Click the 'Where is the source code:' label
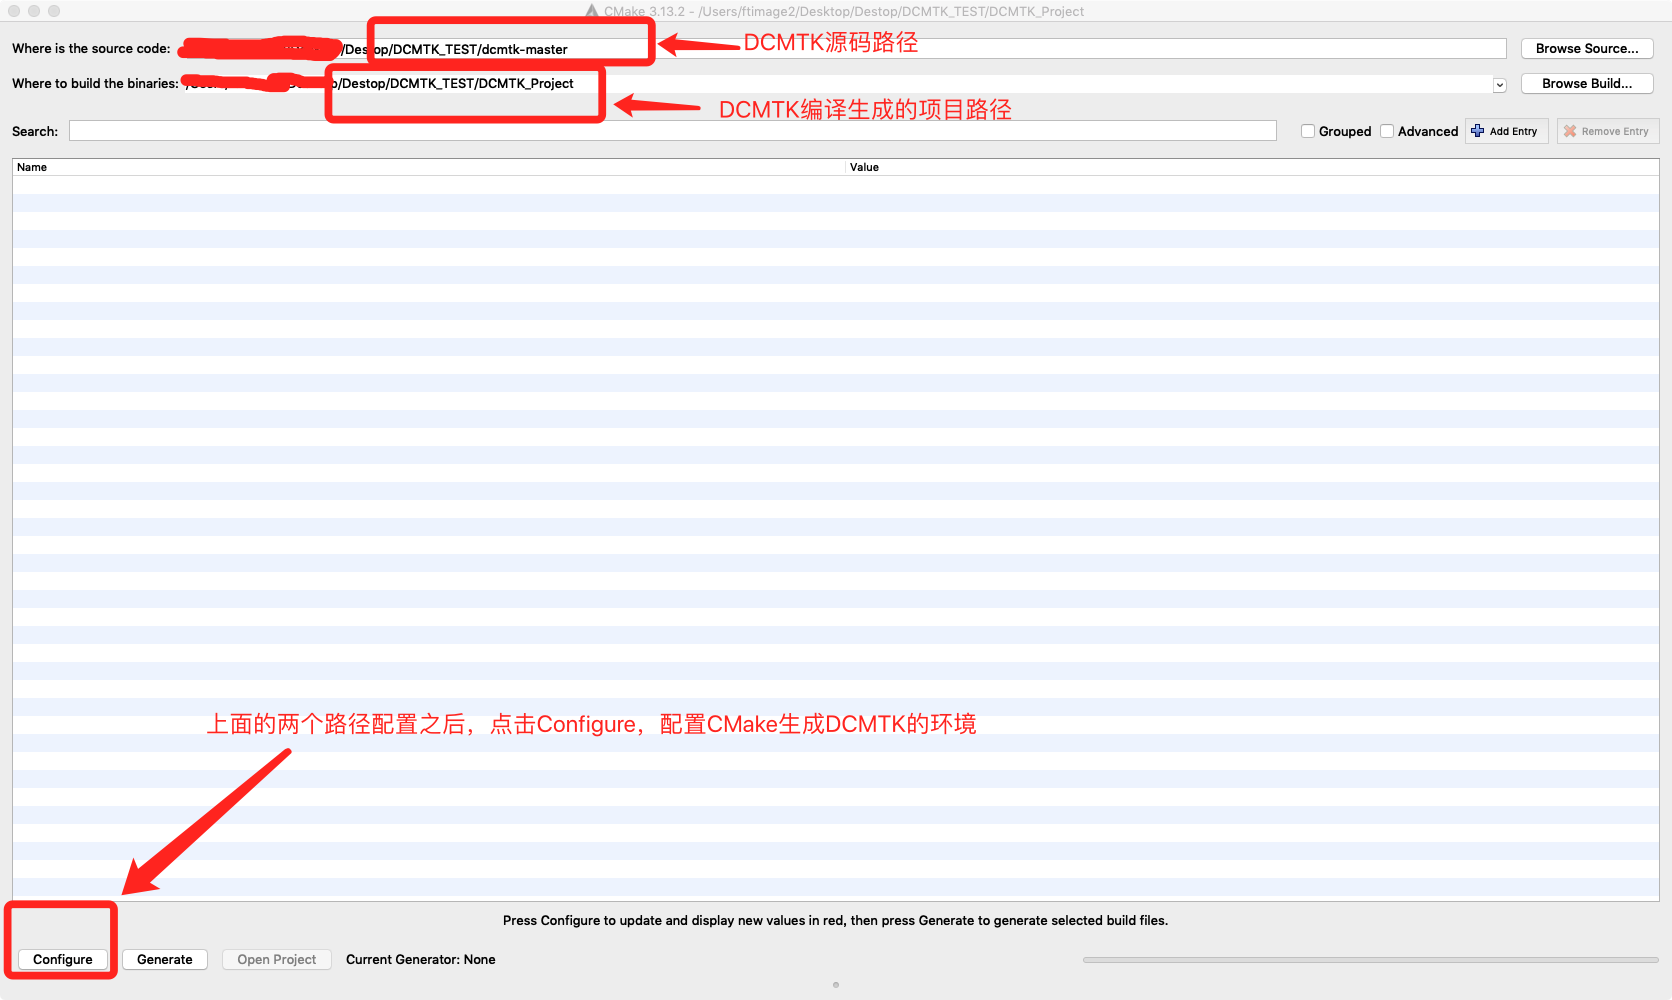The width and height of the screenshot is (1672, 1000). (91, 48)
